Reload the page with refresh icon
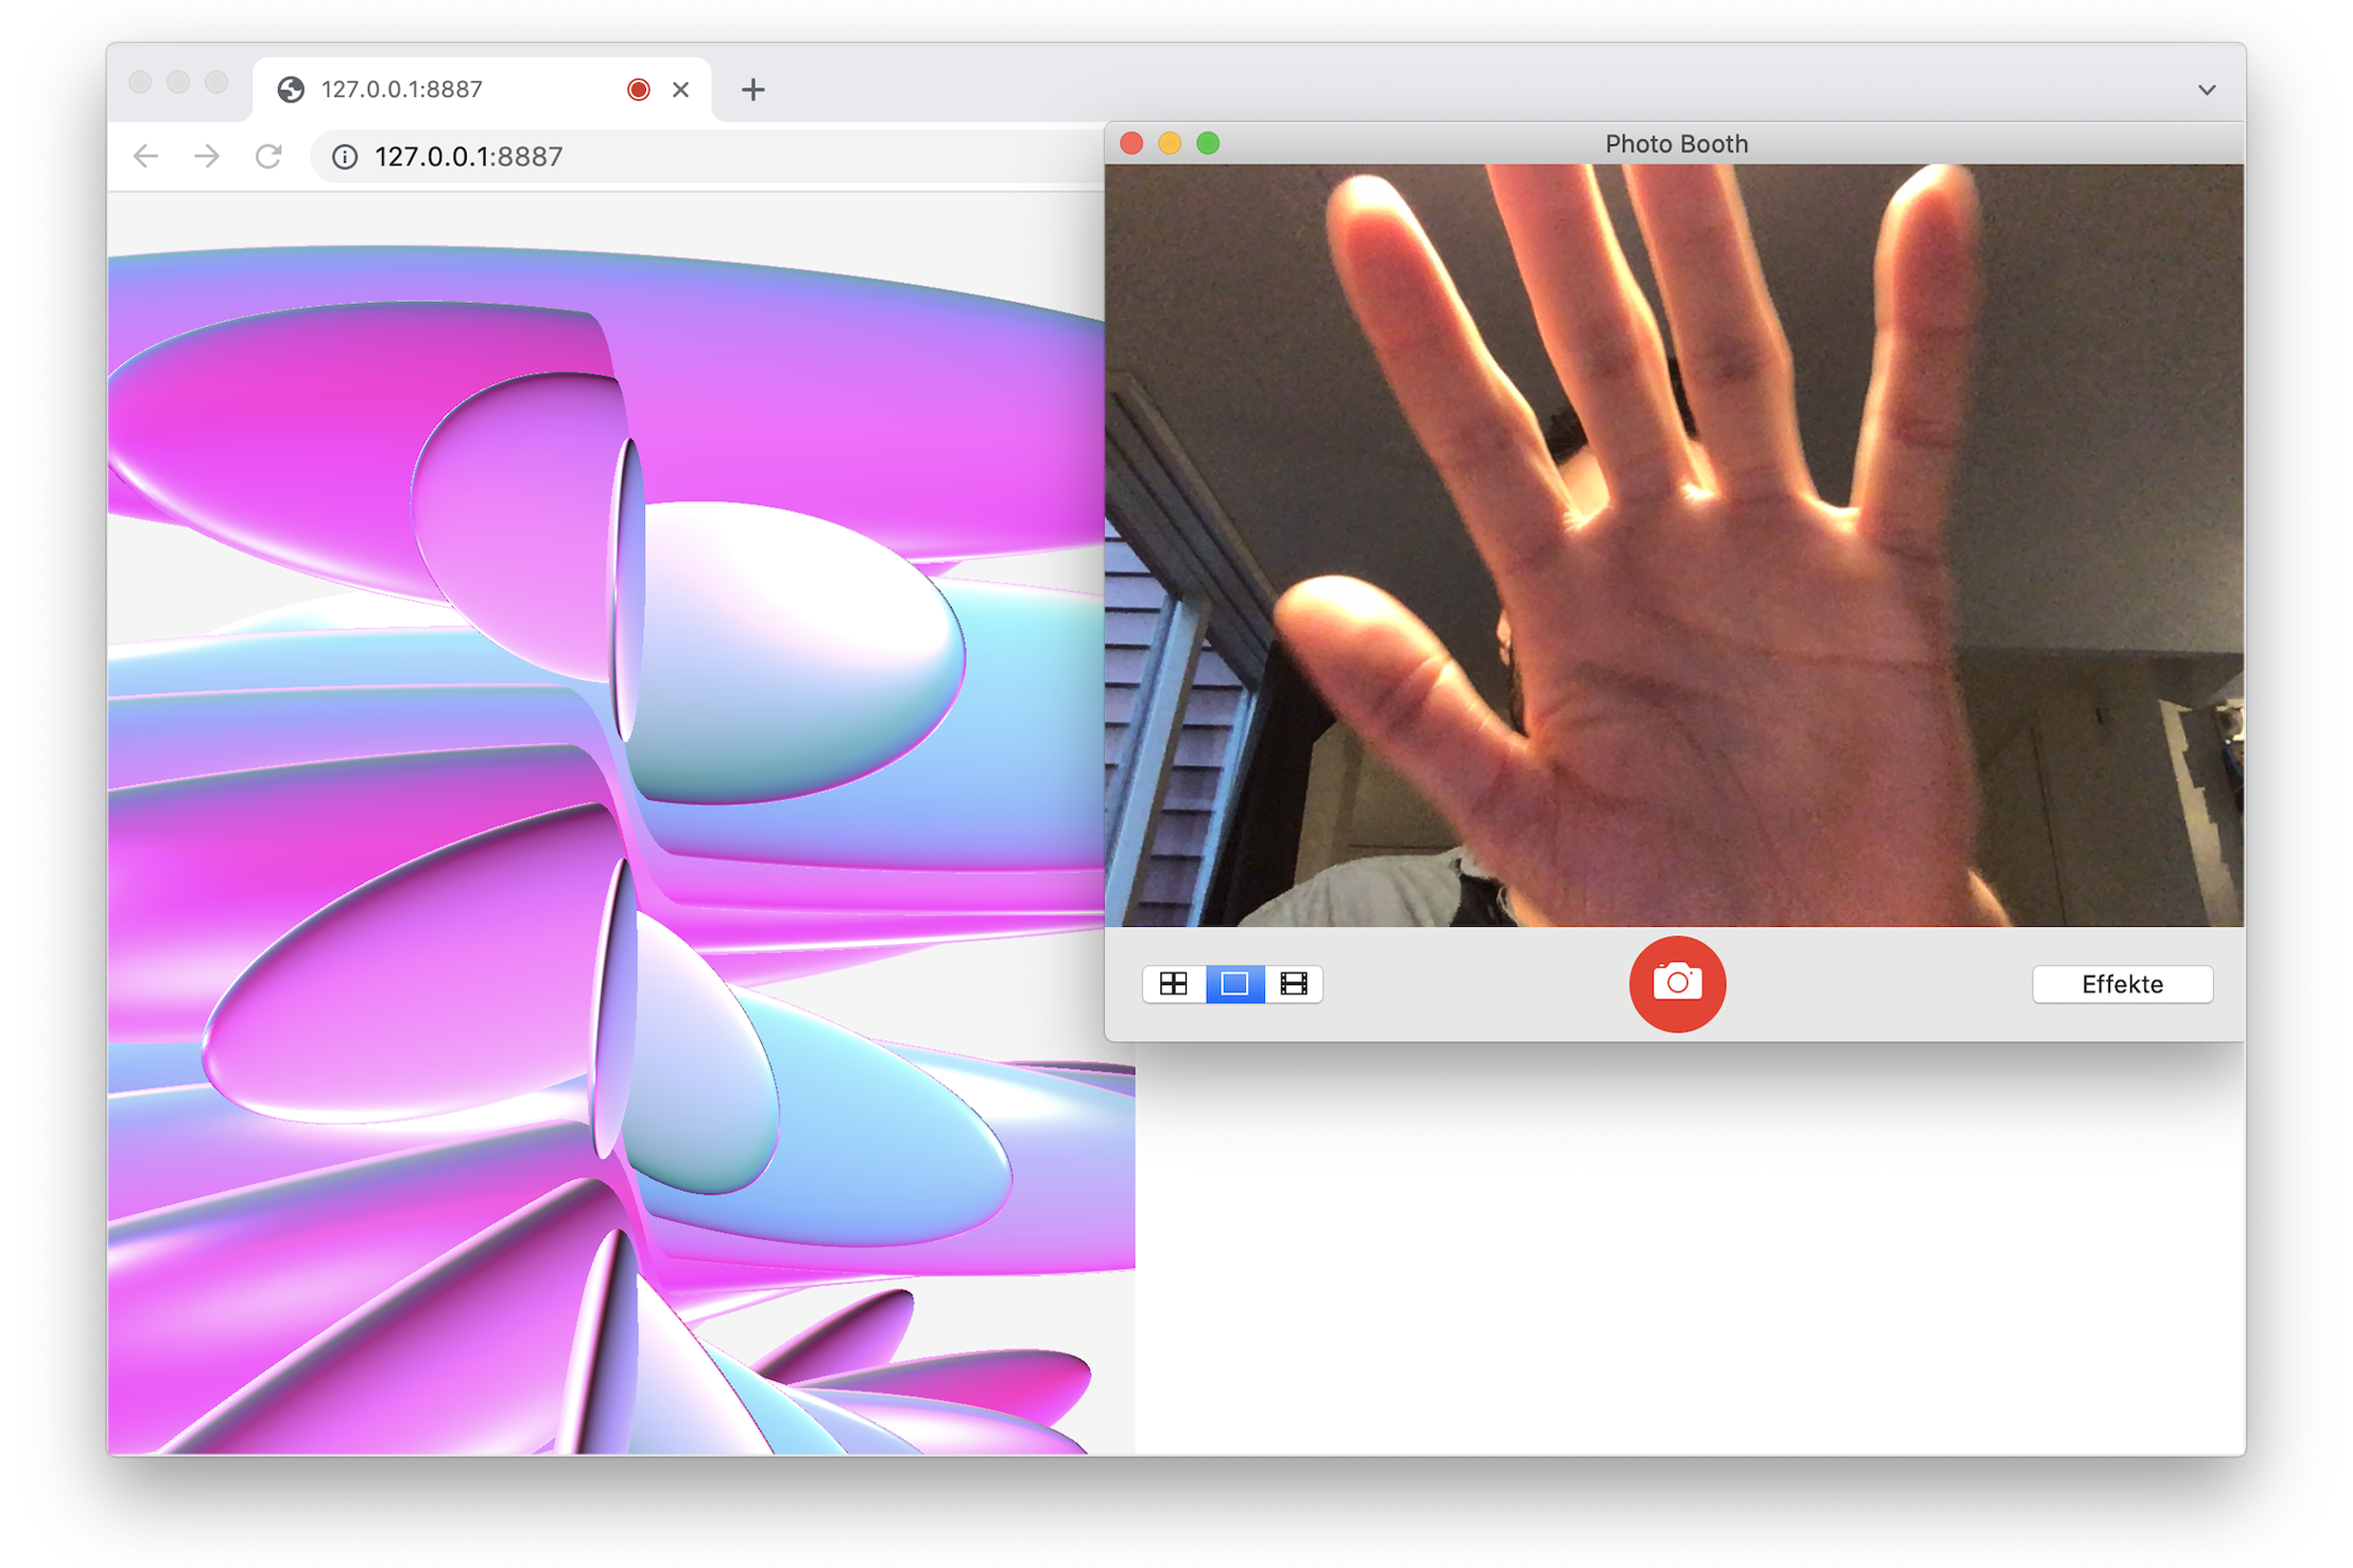The image size is (2353, 1568). 268,156
